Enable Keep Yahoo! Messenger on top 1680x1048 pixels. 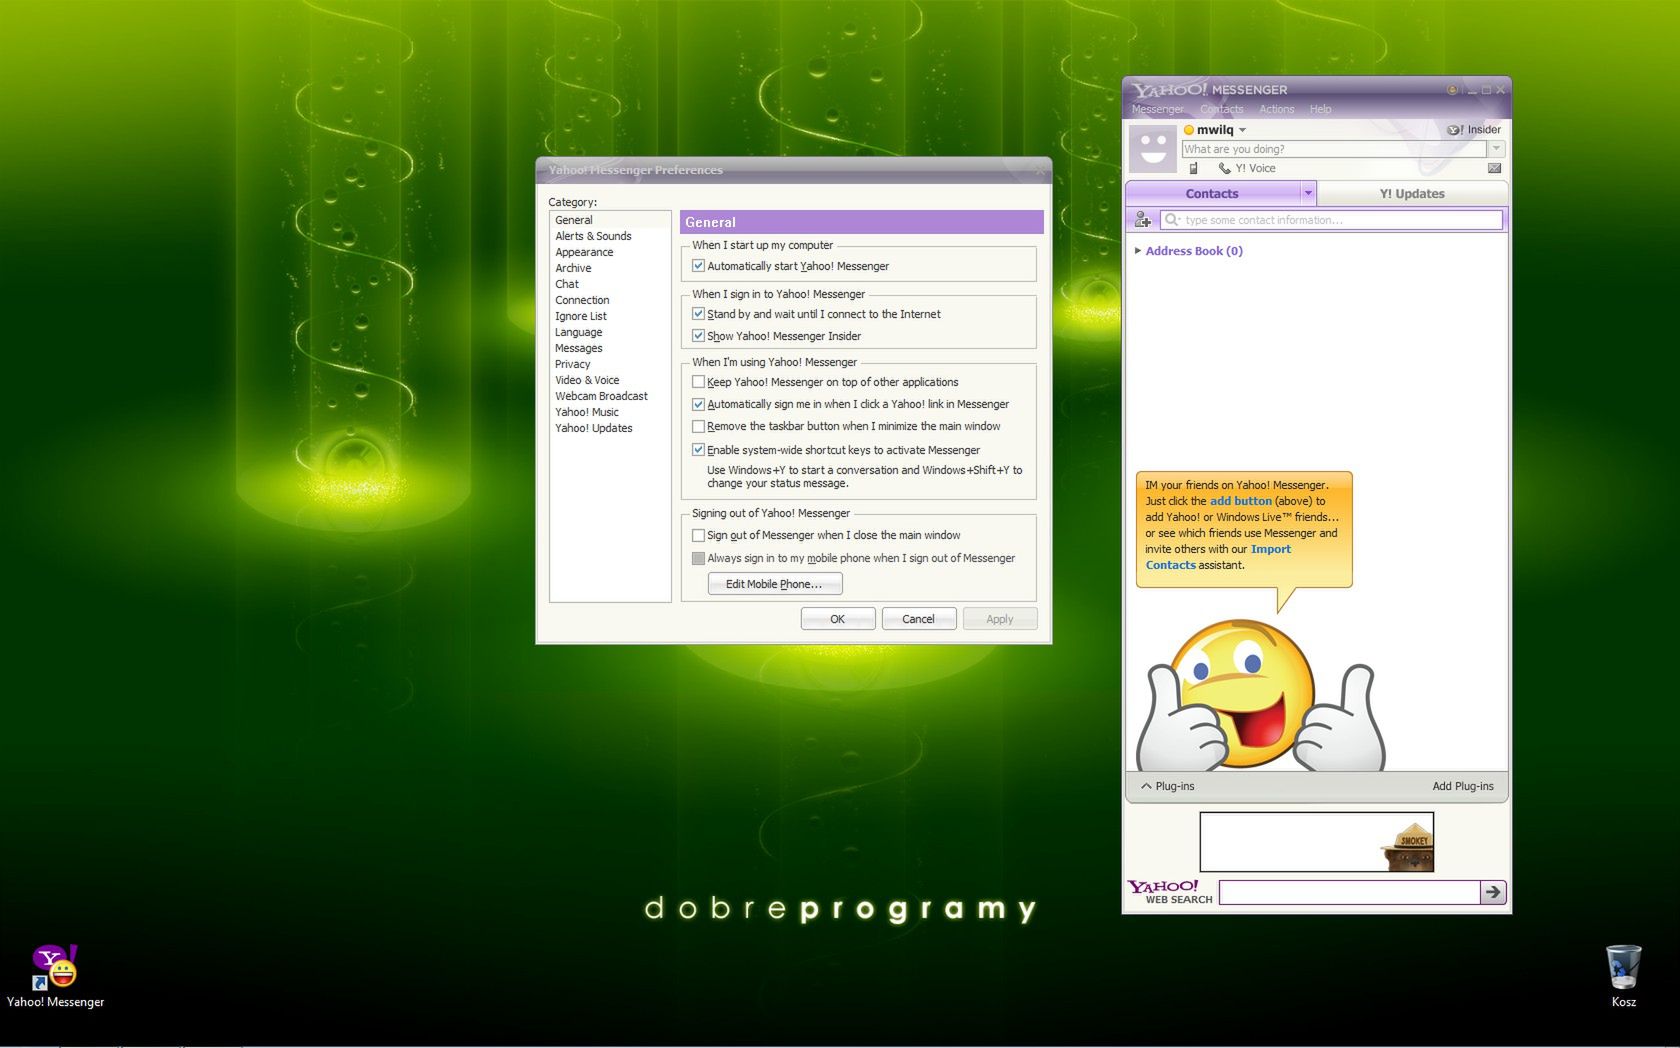click(x=698, y=382)
